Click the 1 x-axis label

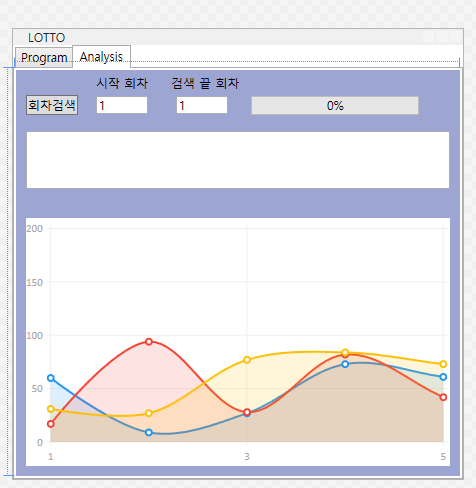51,457
